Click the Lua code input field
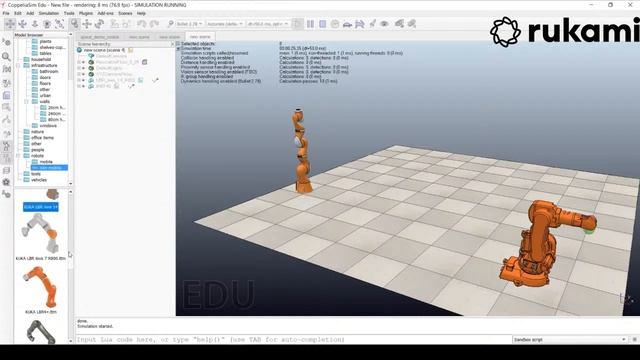This screenshot has height=360, width=640. click(x=293, y=339)
